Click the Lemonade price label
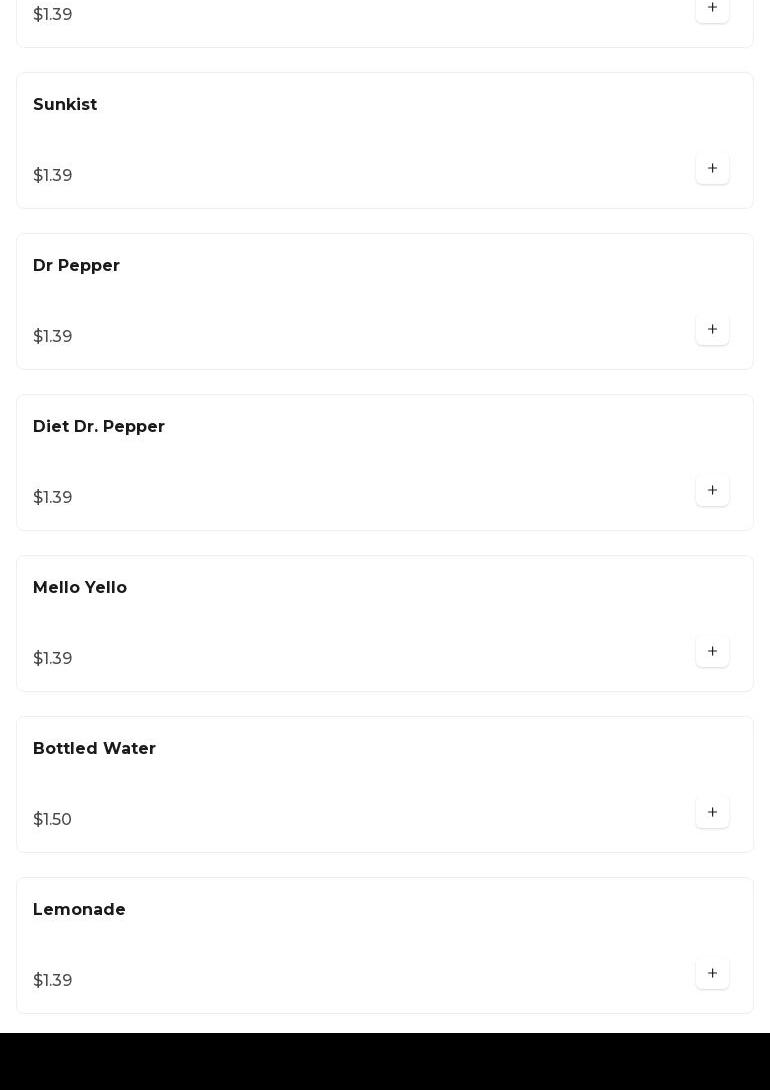This screenshot has height=1090, width=770. [x=53, y=981]
